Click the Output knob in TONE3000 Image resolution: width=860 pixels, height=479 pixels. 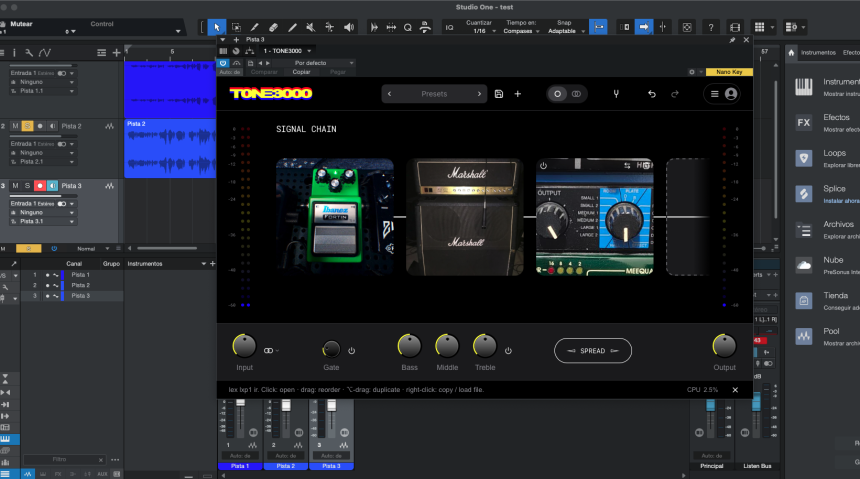(724, 346)
